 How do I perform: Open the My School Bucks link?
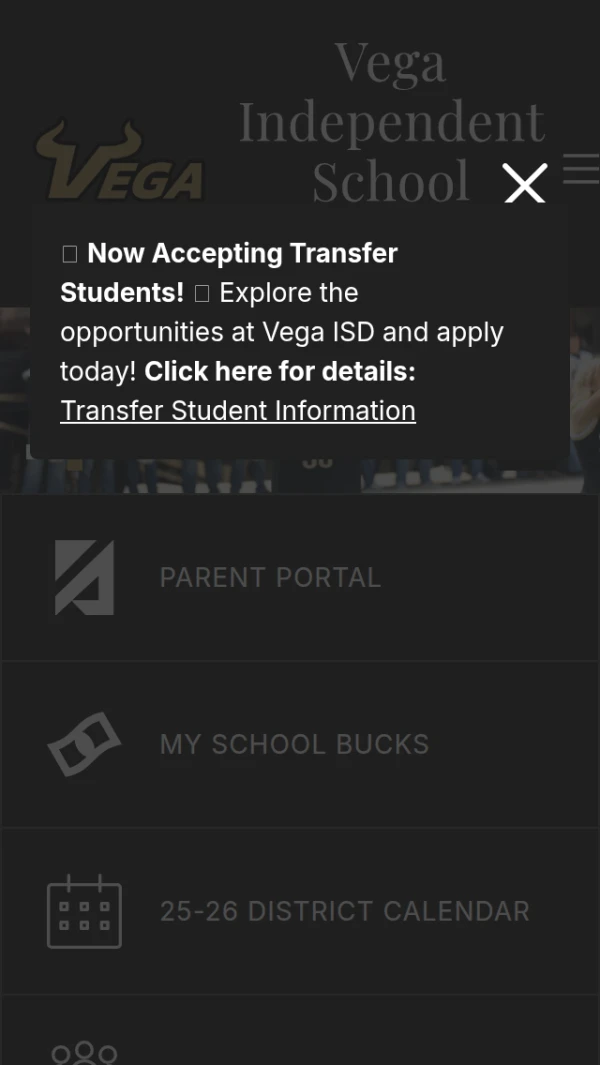(x=294, y=744)
